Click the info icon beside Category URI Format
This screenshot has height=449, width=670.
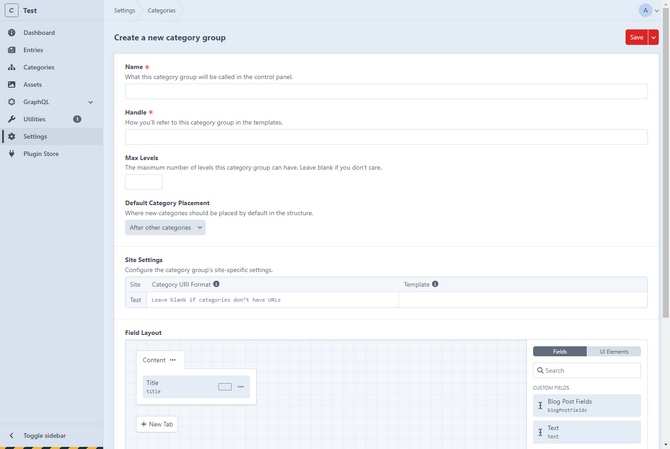pos(217,284)
